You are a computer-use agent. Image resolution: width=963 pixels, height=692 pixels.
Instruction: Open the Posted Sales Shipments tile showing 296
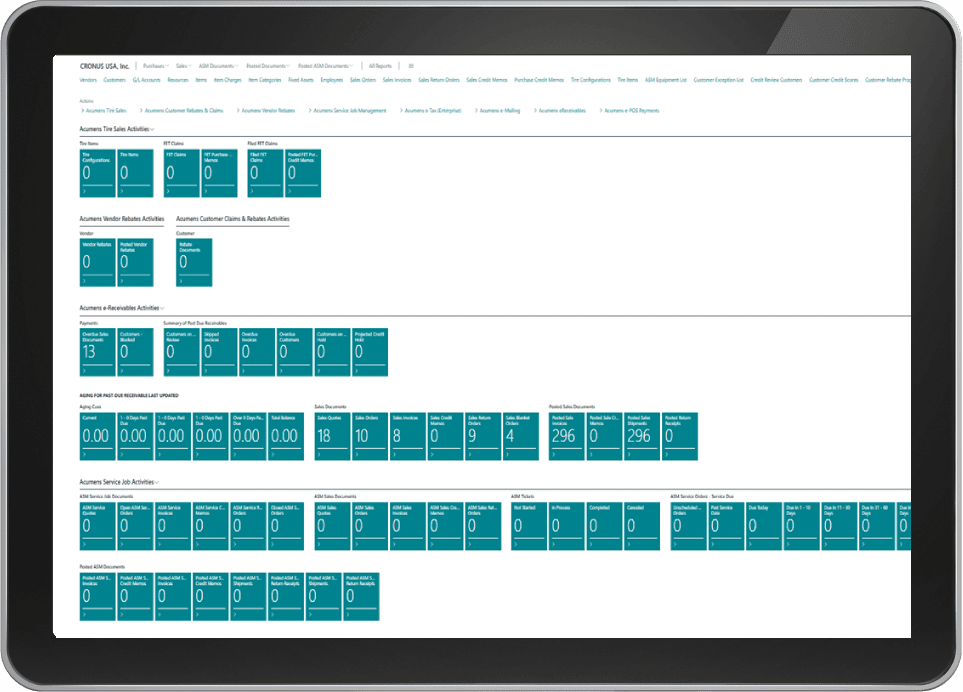tap(642, 436)
